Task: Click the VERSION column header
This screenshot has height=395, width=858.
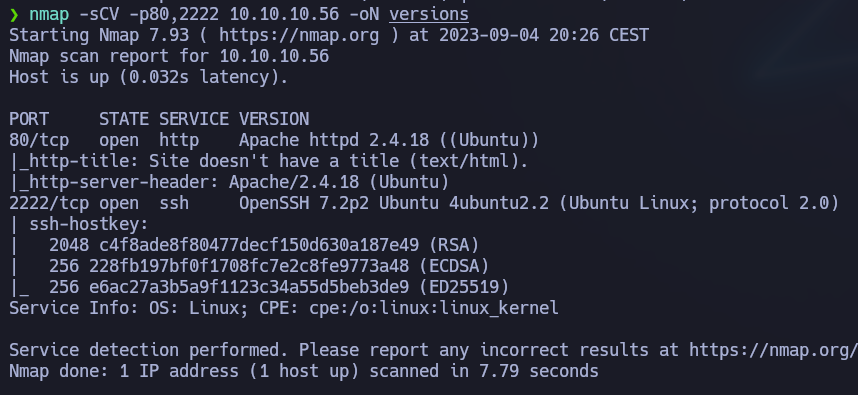Action: tap(274, 119)
